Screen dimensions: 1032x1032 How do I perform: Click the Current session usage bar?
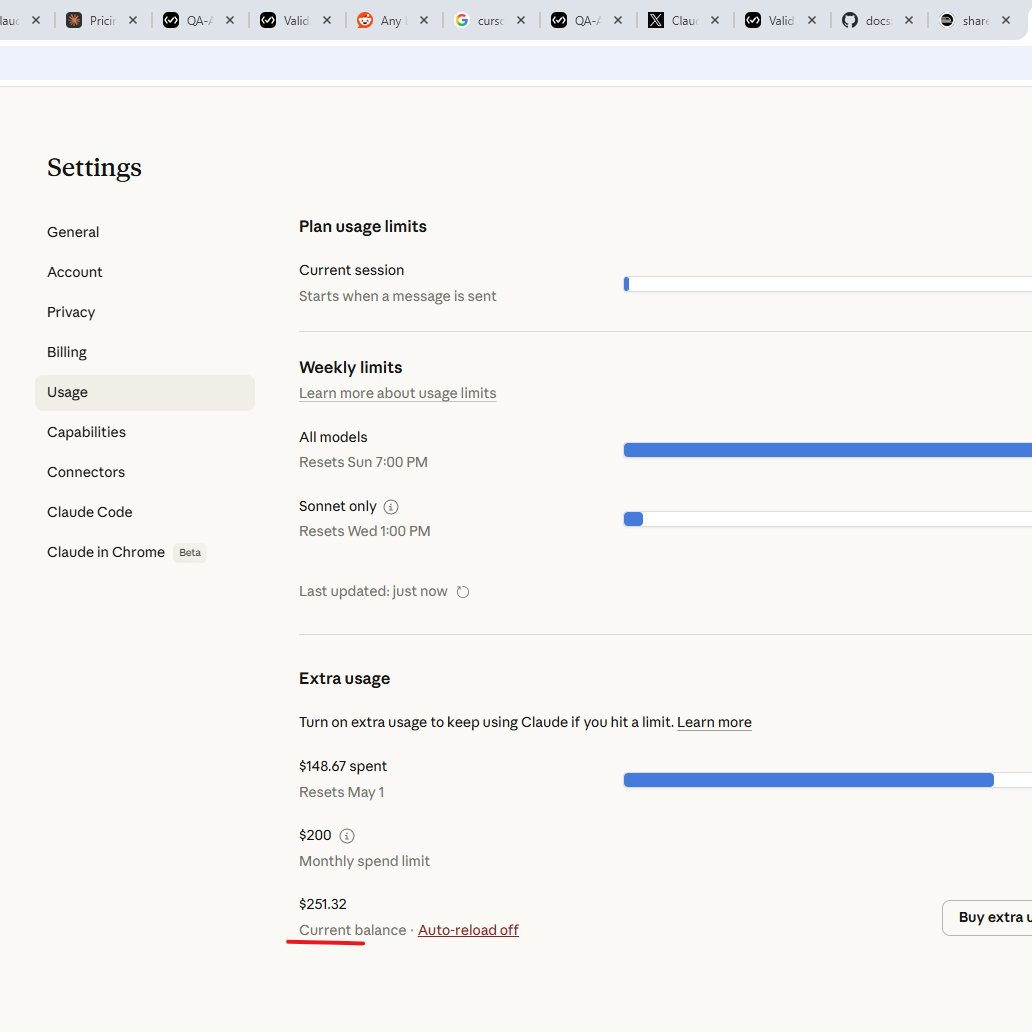tap(827, 284)
